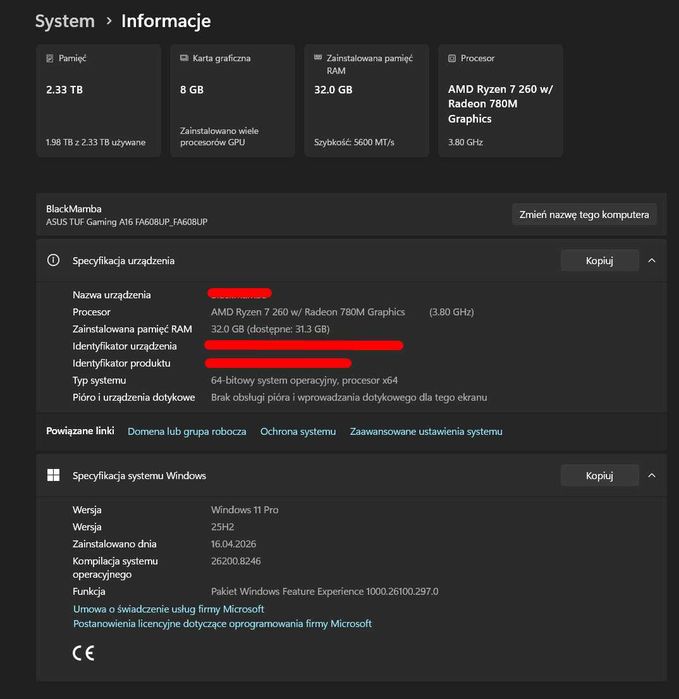Open Domena lub grupa robocza link

coord(187,432)
